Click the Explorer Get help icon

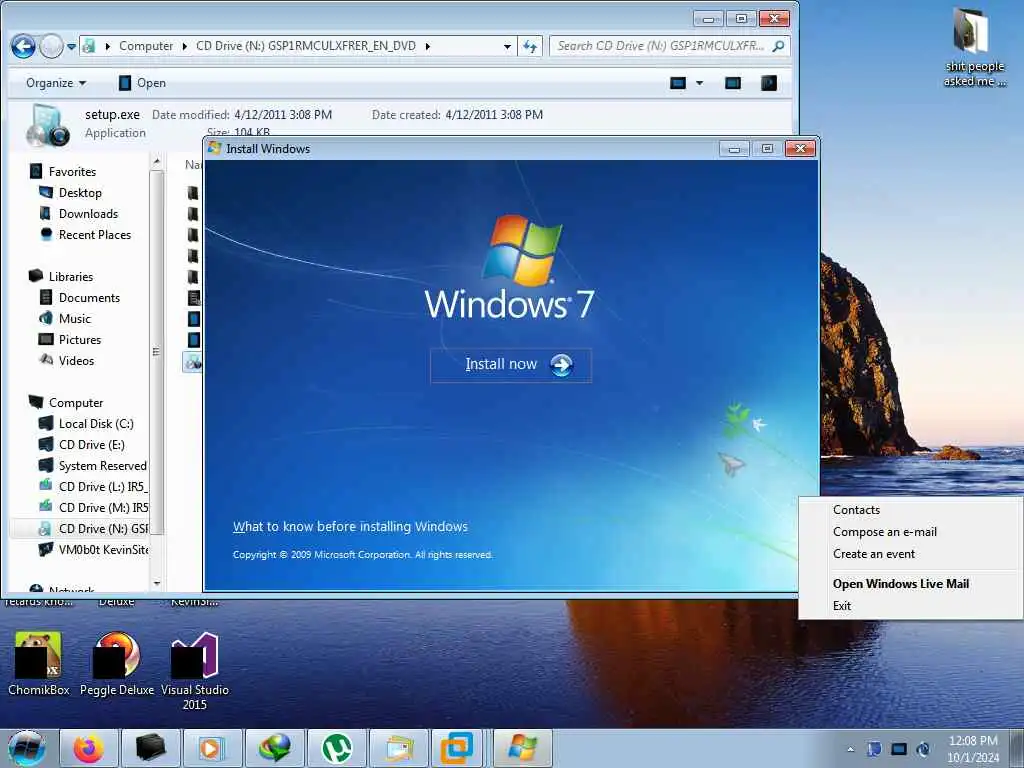point(769,83)
